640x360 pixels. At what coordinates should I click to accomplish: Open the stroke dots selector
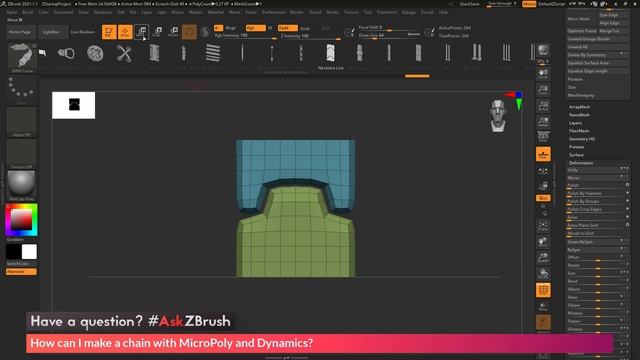21,90
